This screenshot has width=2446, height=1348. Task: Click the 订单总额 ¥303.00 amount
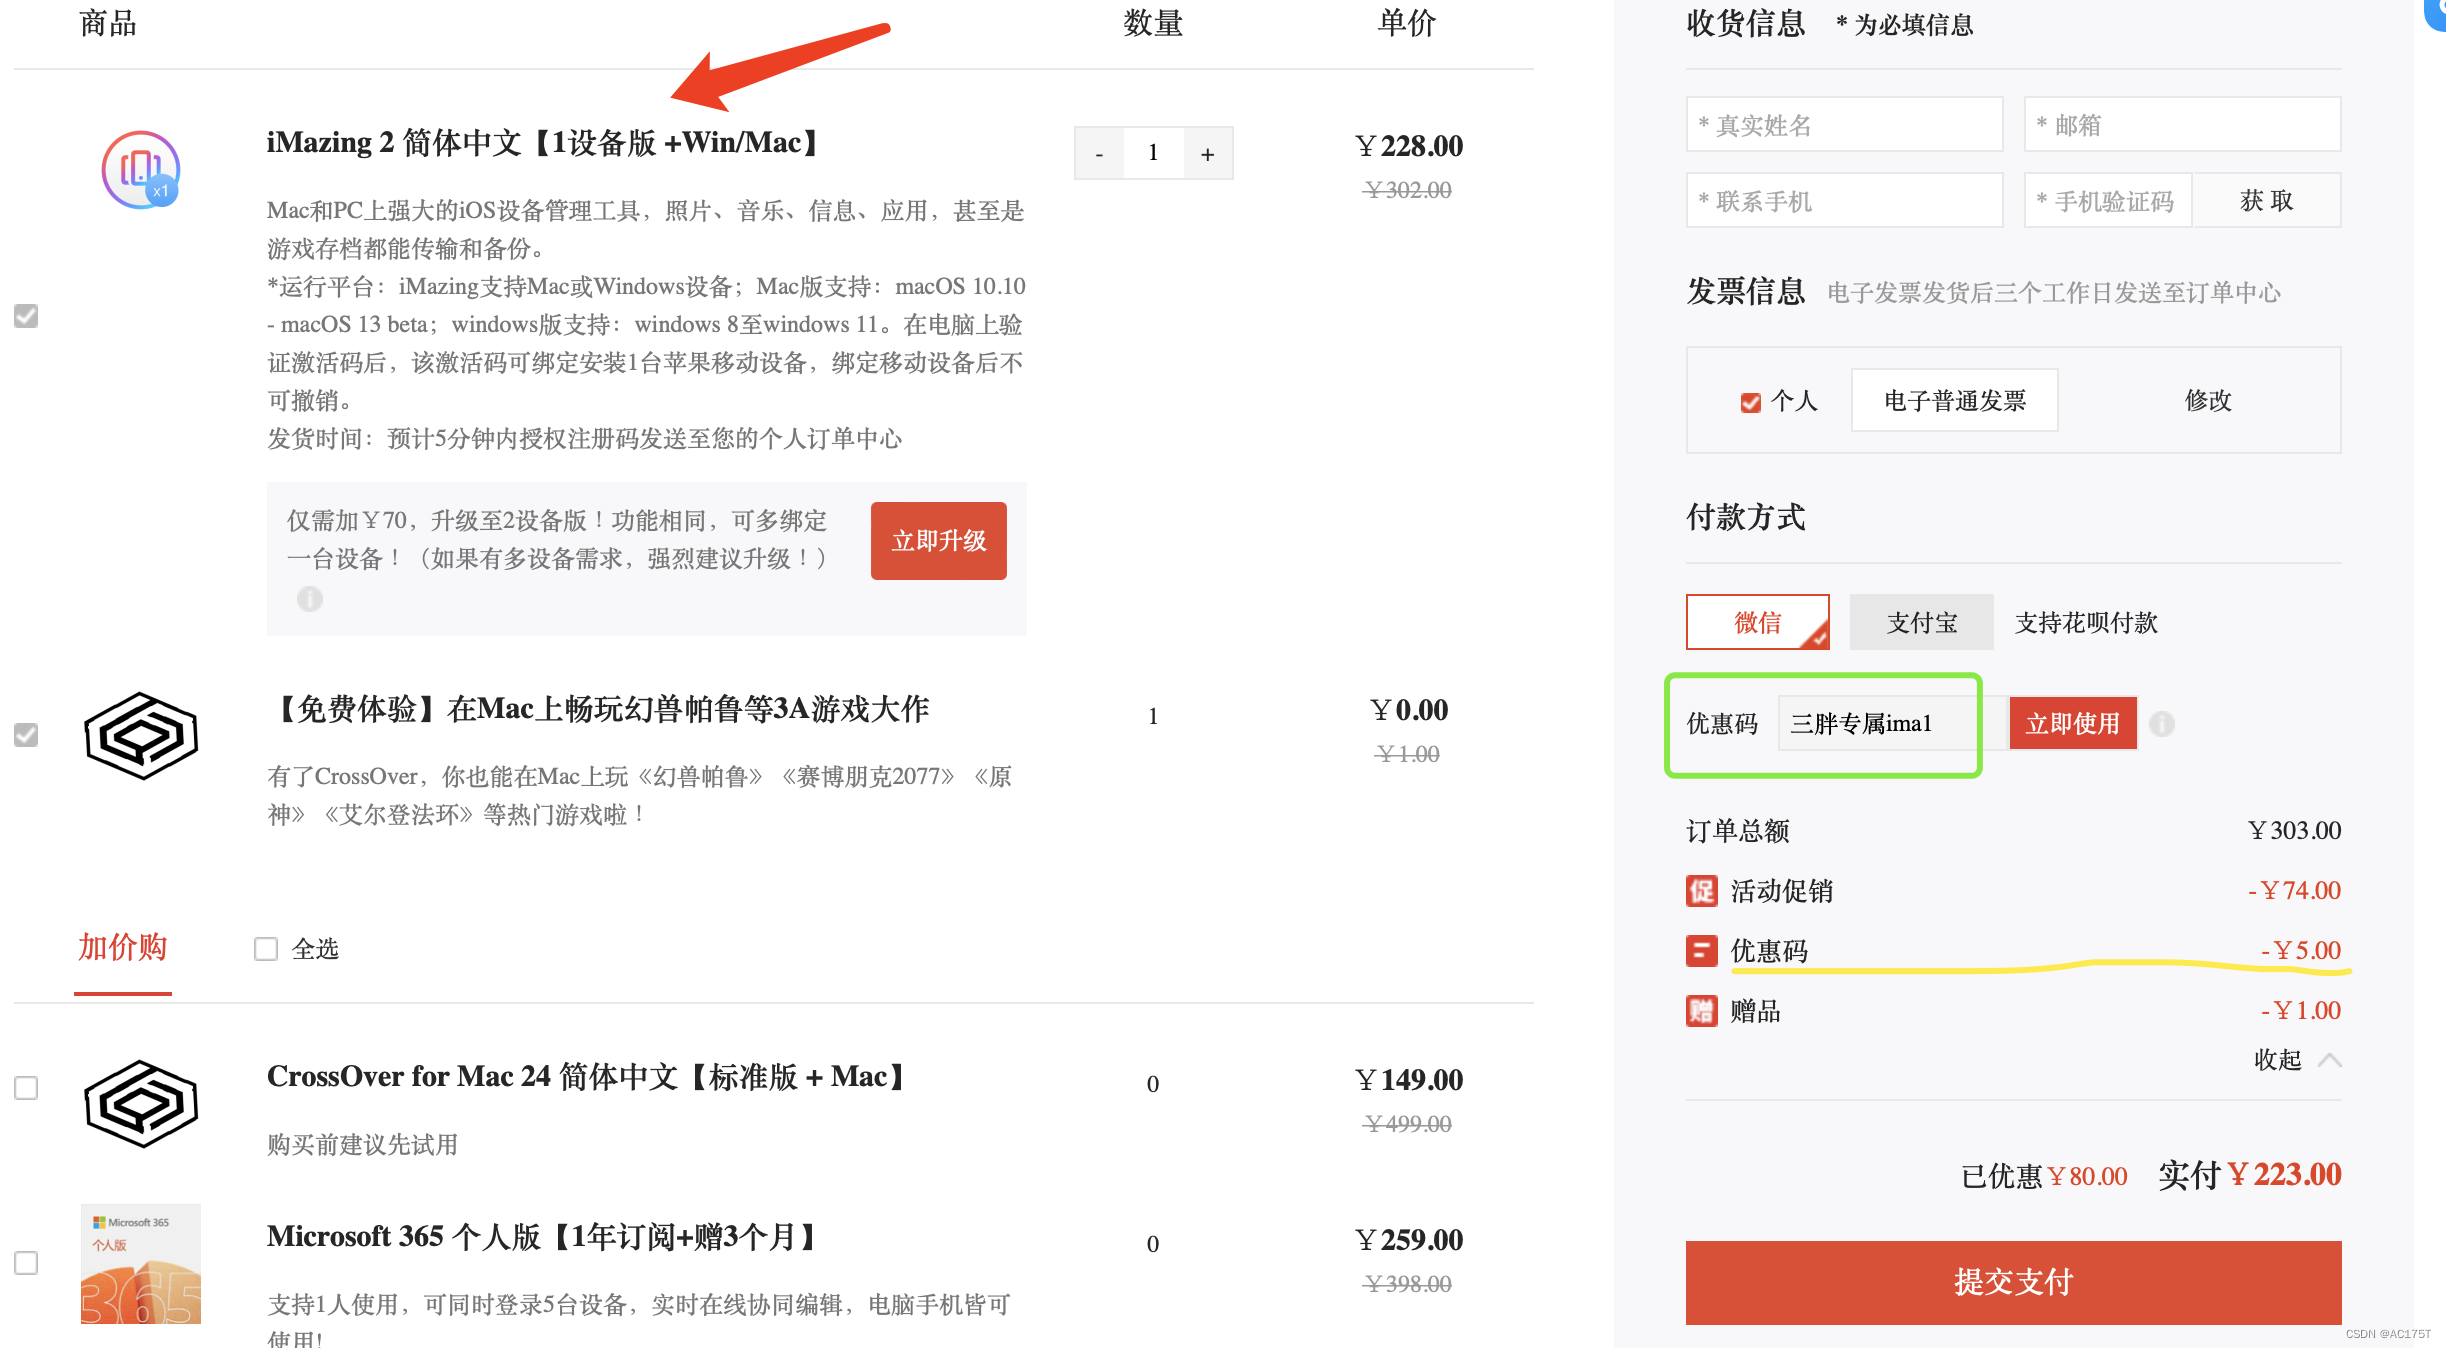click(2294, 830)
